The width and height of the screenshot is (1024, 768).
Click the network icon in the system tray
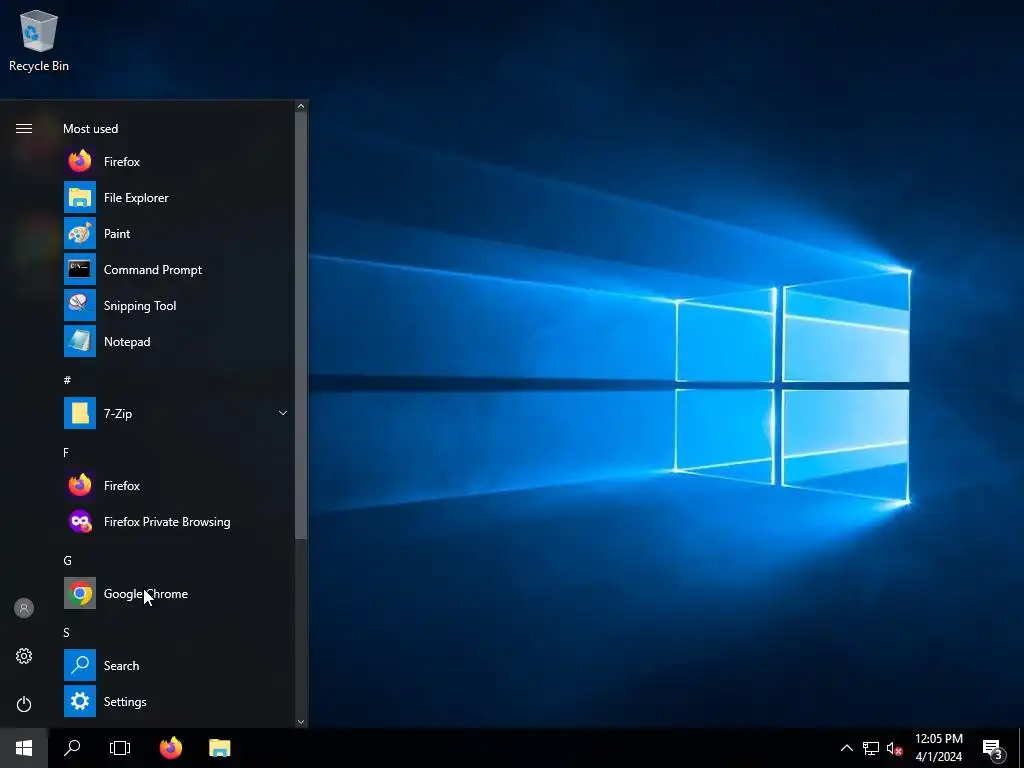[871, 748]
